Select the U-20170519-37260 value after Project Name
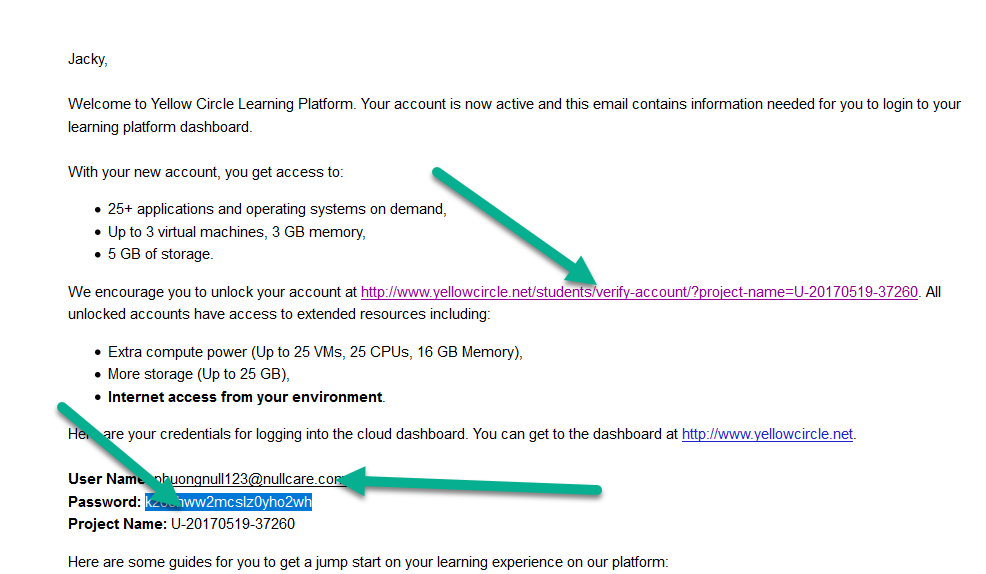 (x=232, y=524)
